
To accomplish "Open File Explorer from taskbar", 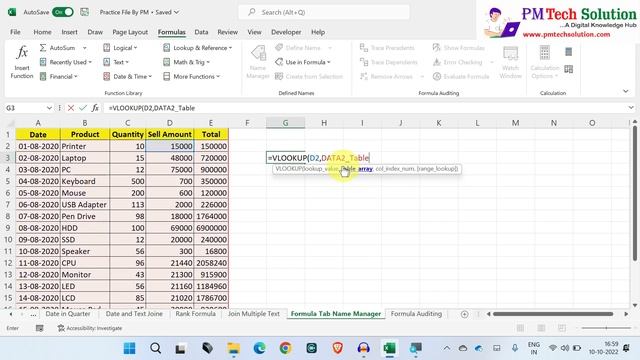I will (233, 348).
